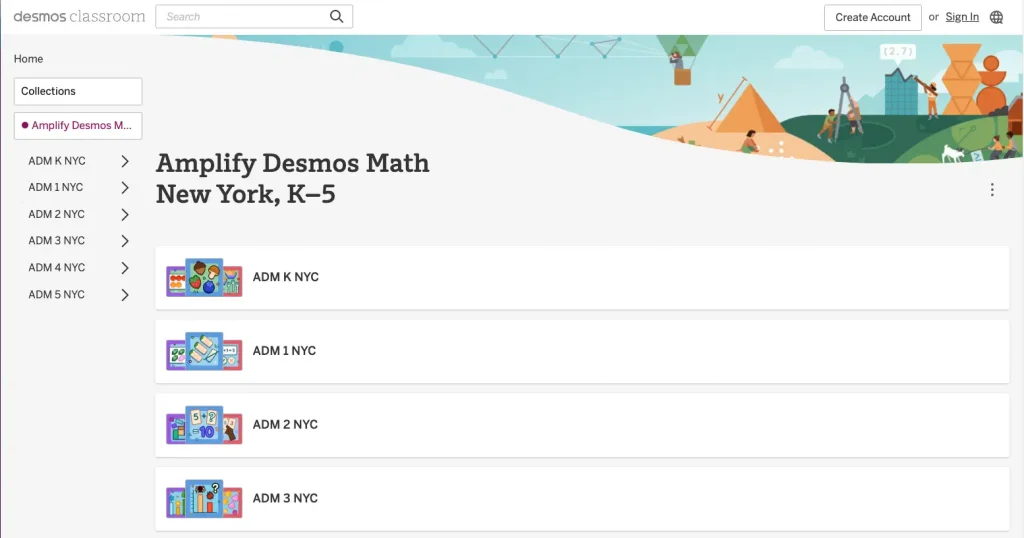Expand ADM 5 NYC chevron in sidebar

click(125, 295)
